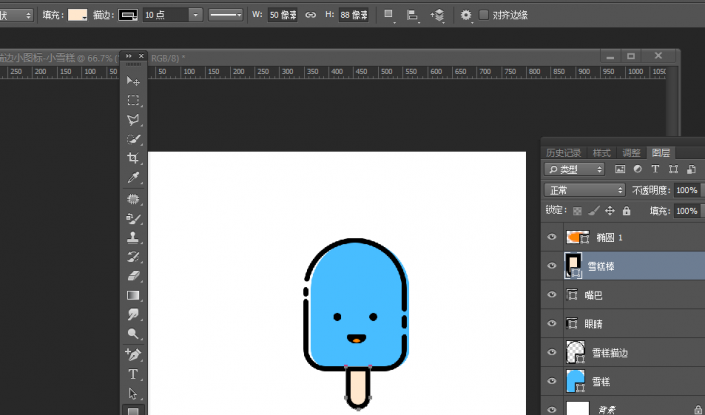
Task: Click the height H input field
Action: (x=353, y=15)
